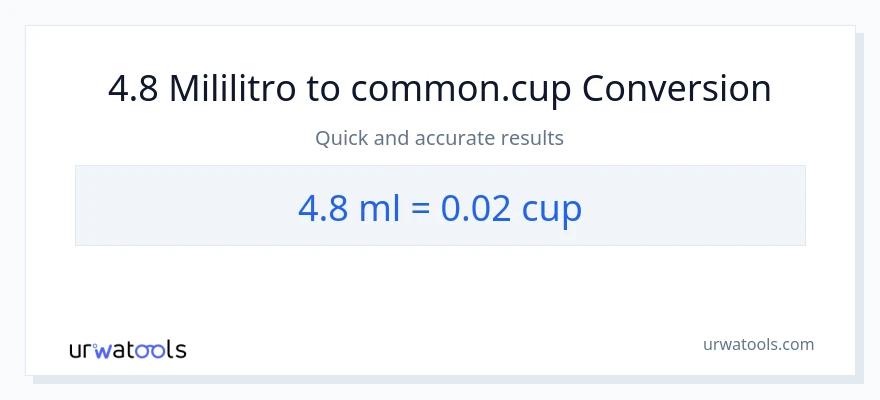
Task: Open the urwatools.com link
Action: pos(757,344)
